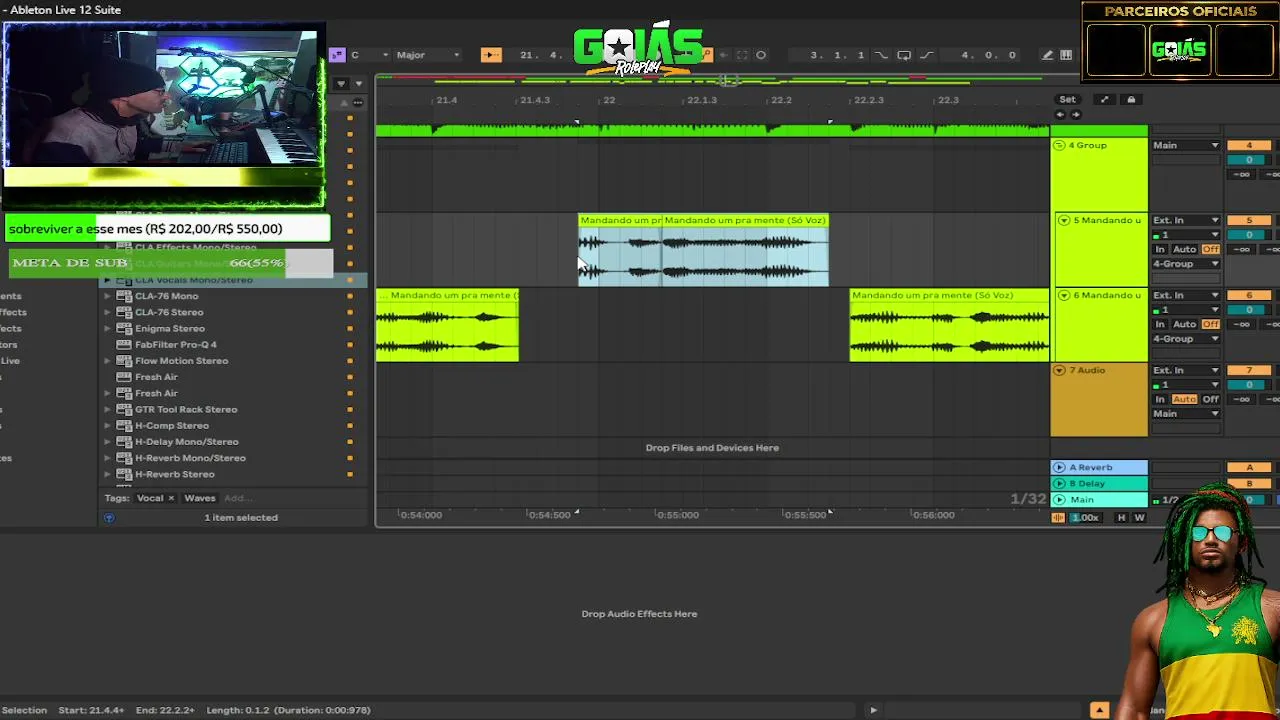Image resolution: width=1280 pixels, height=720 pixels.
Task: Toggle track 4 activator button
Action: pyautogui.click(x=1249, y=146)
